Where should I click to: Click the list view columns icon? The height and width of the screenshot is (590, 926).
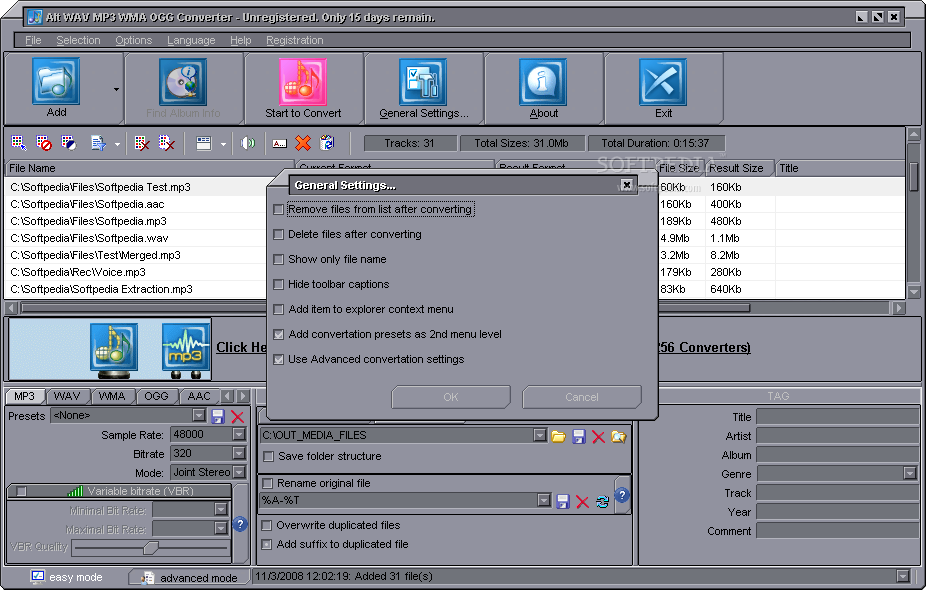pos(204,143)
